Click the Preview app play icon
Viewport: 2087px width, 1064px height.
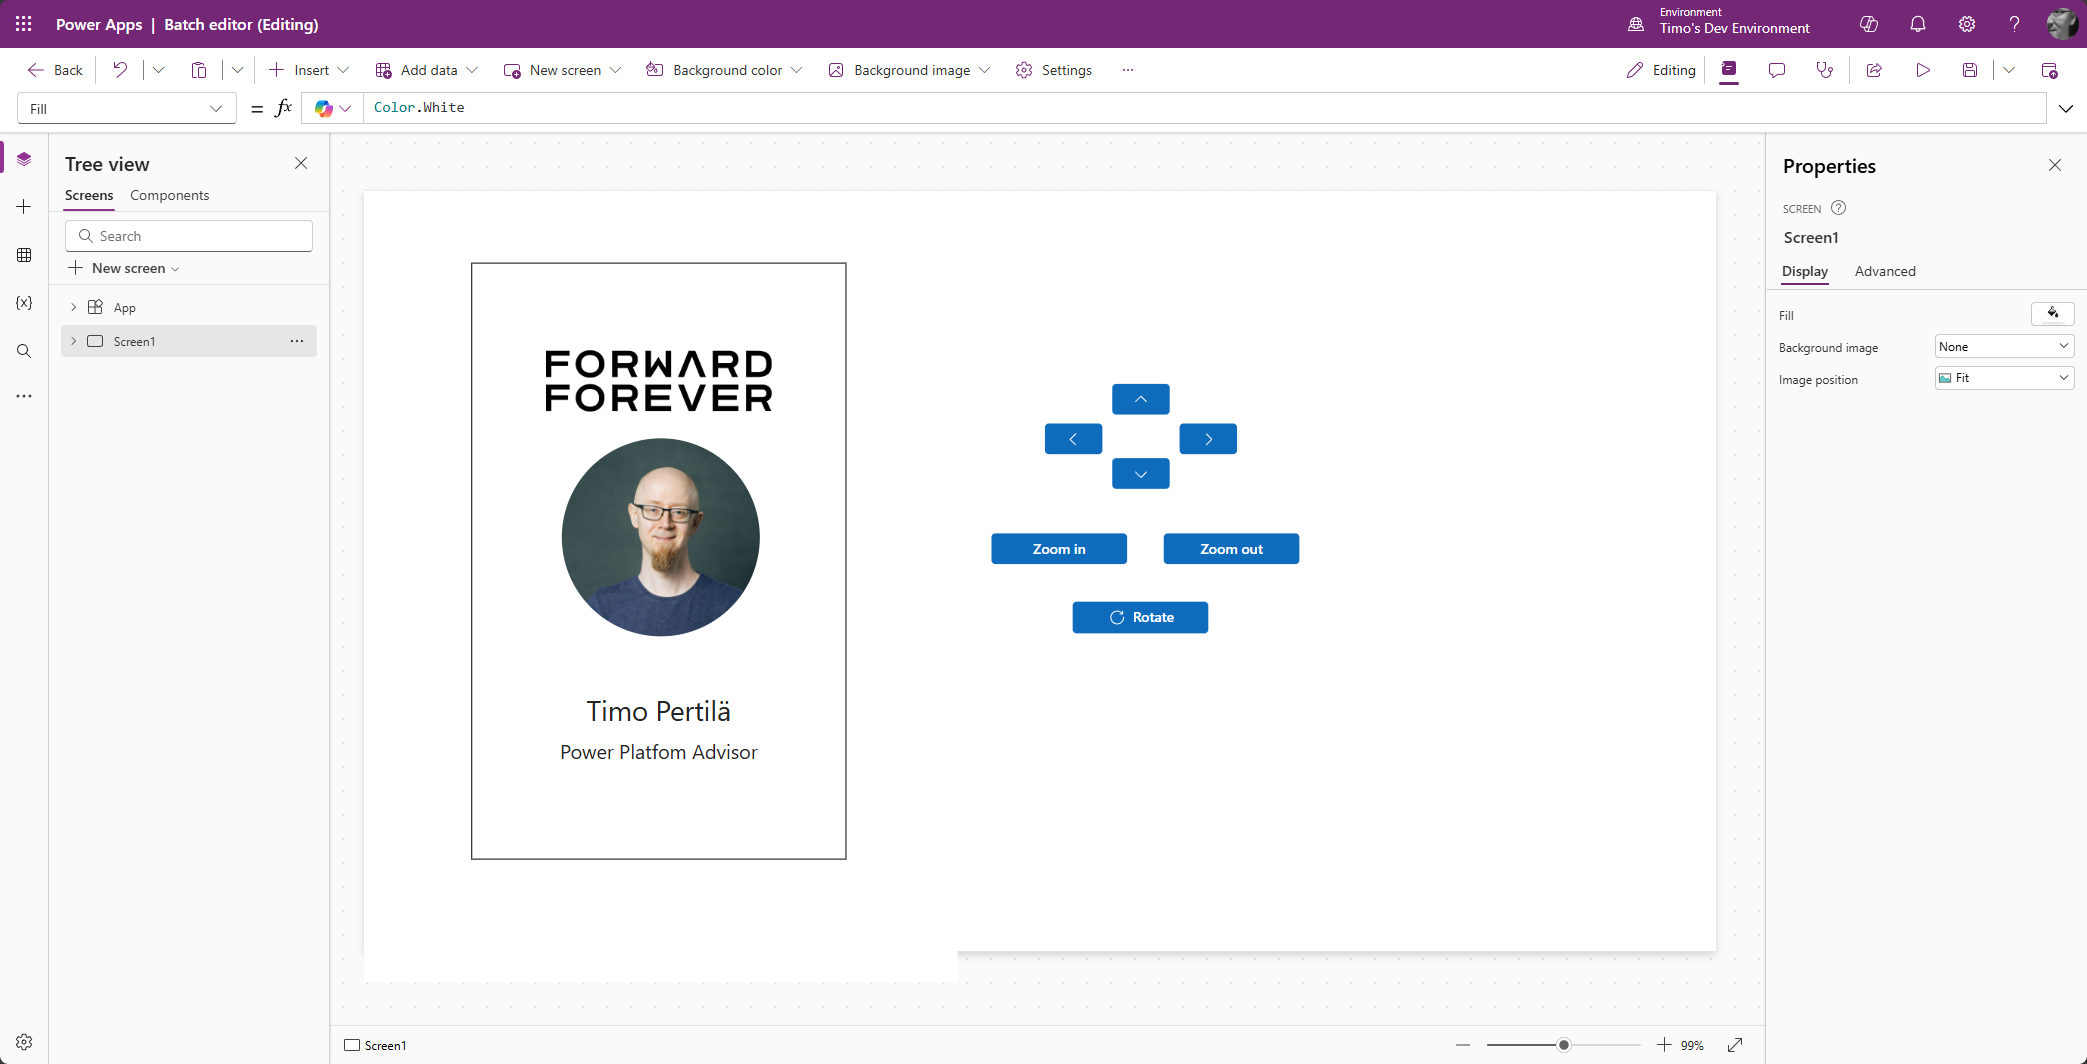1922,70
